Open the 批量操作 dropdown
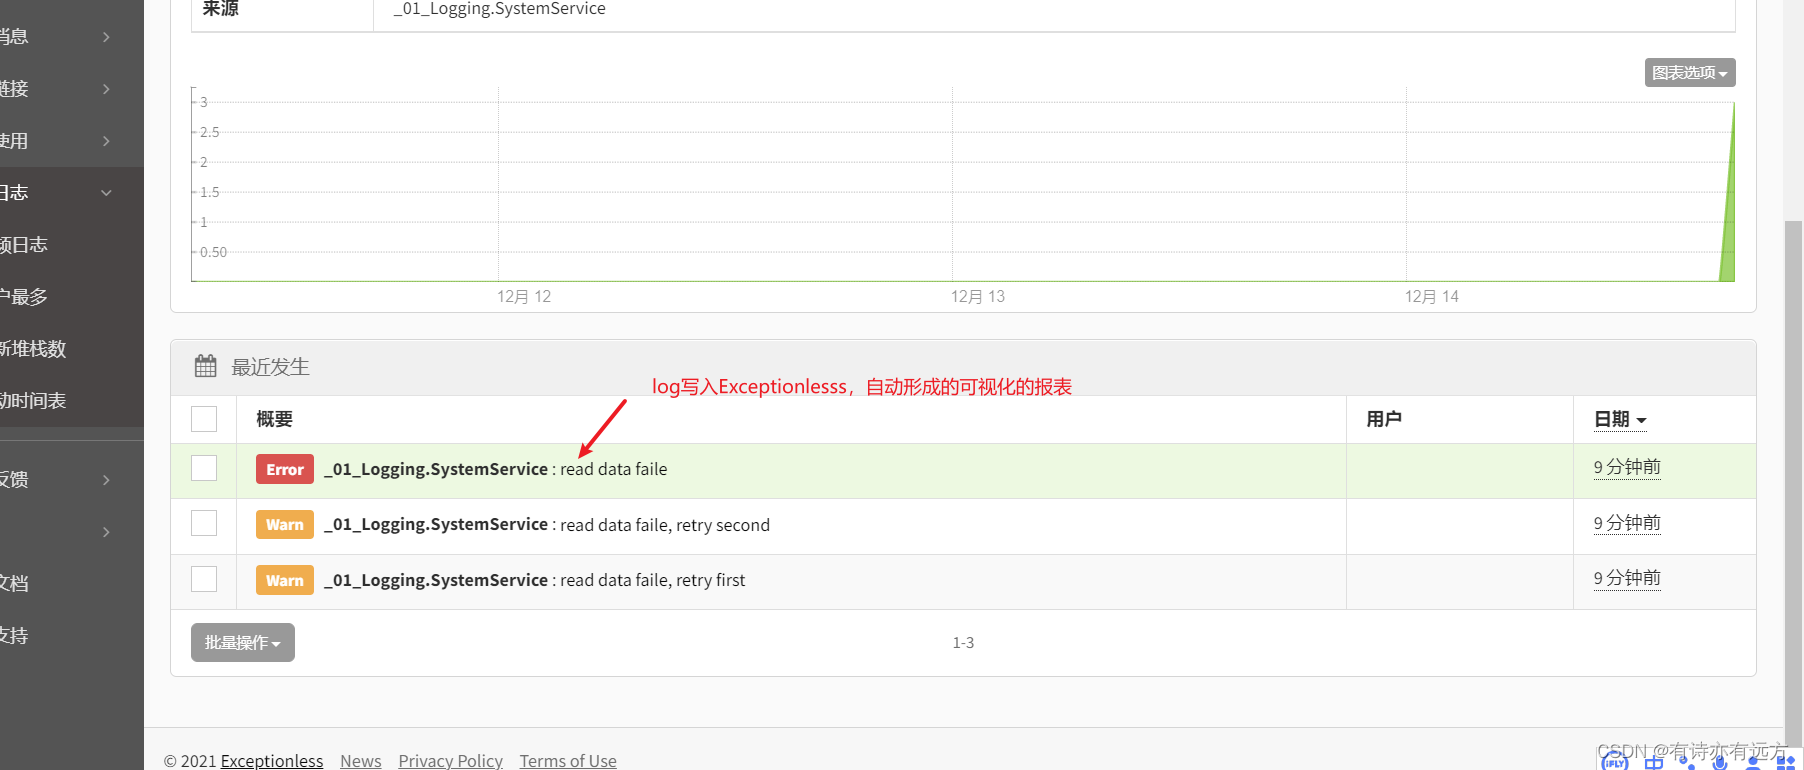Screen dimensions: 1804x770 [x=243, y=642]
